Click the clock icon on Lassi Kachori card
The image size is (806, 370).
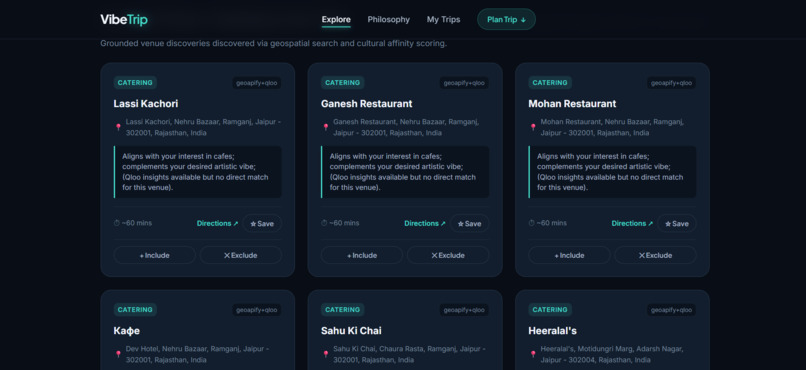click(117, 223)
